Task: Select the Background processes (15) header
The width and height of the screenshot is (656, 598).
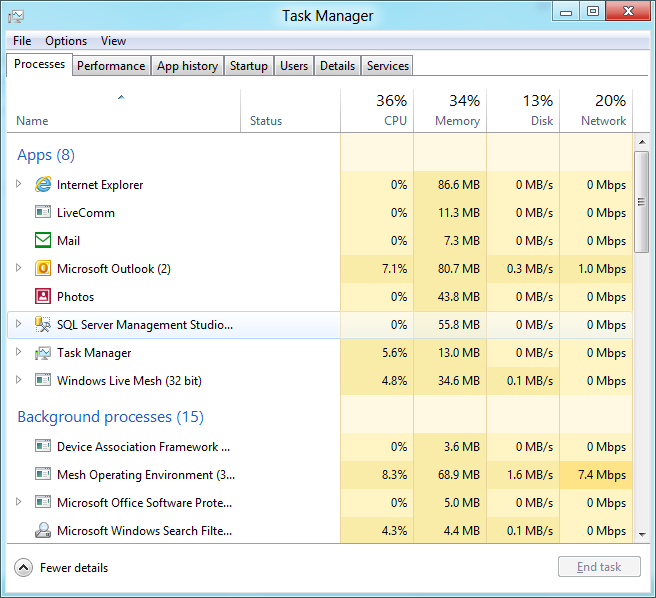Action: pyautogui.click(x=110, y=417)
